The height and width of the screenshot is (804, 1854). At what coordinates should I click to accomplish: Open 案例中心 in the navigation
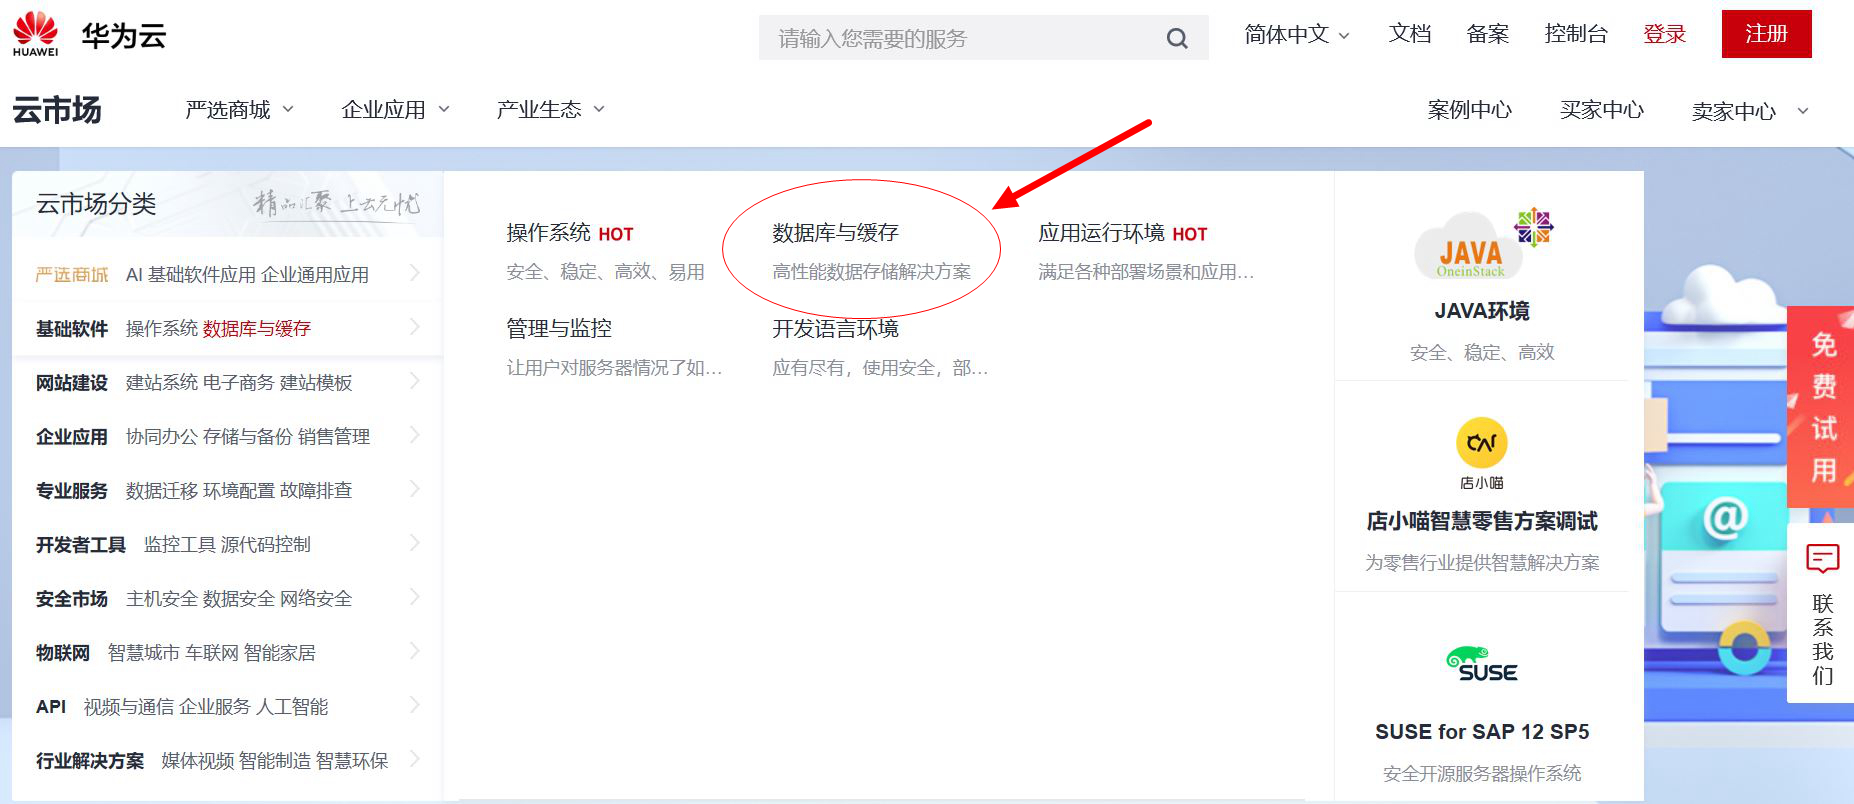coord(1469,110)
